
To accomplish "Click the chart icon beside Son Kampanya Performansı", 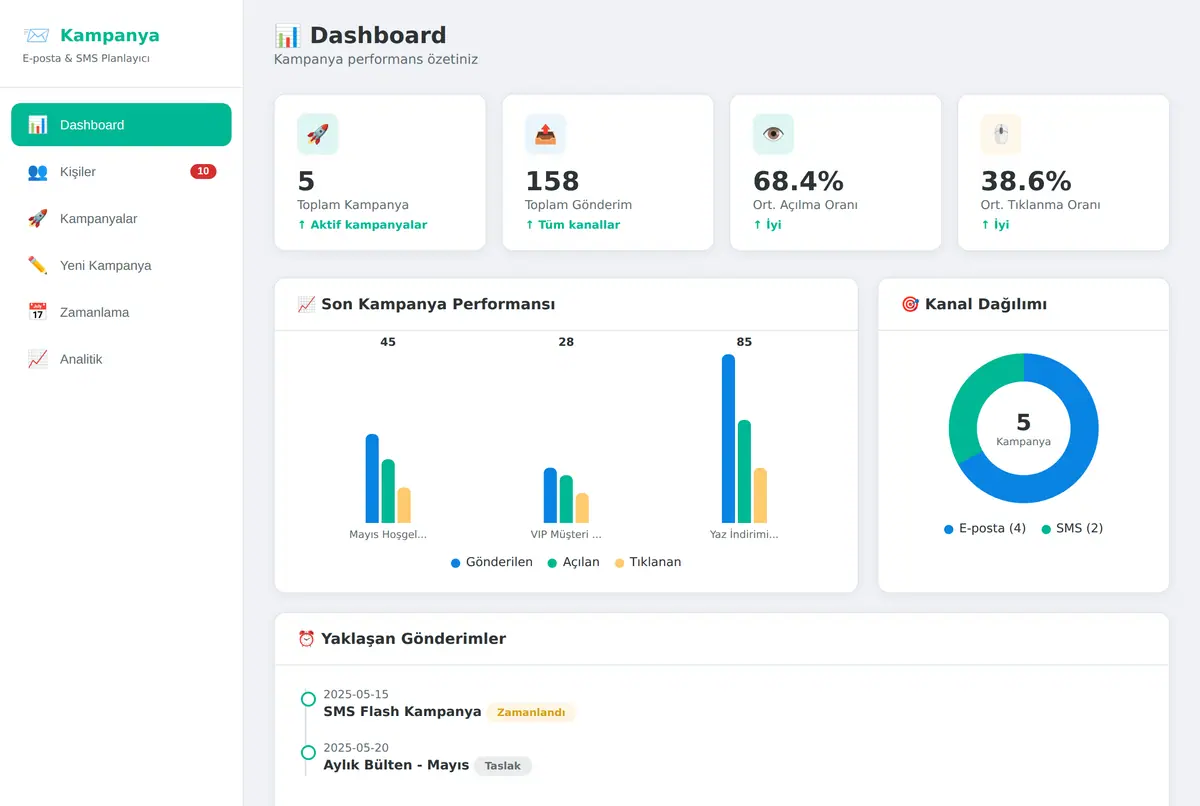I will (307, 304).
